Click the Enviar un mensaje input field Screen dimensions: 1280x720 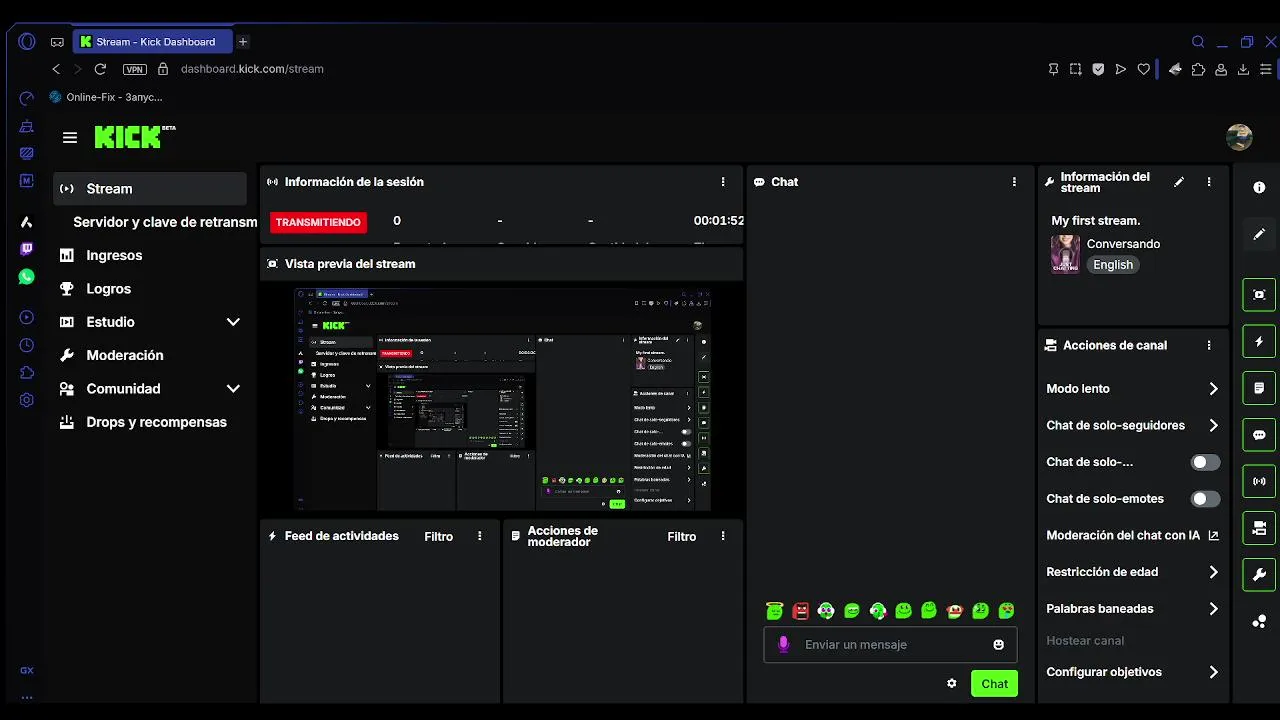pyautogui.click(x=890, y=645)
